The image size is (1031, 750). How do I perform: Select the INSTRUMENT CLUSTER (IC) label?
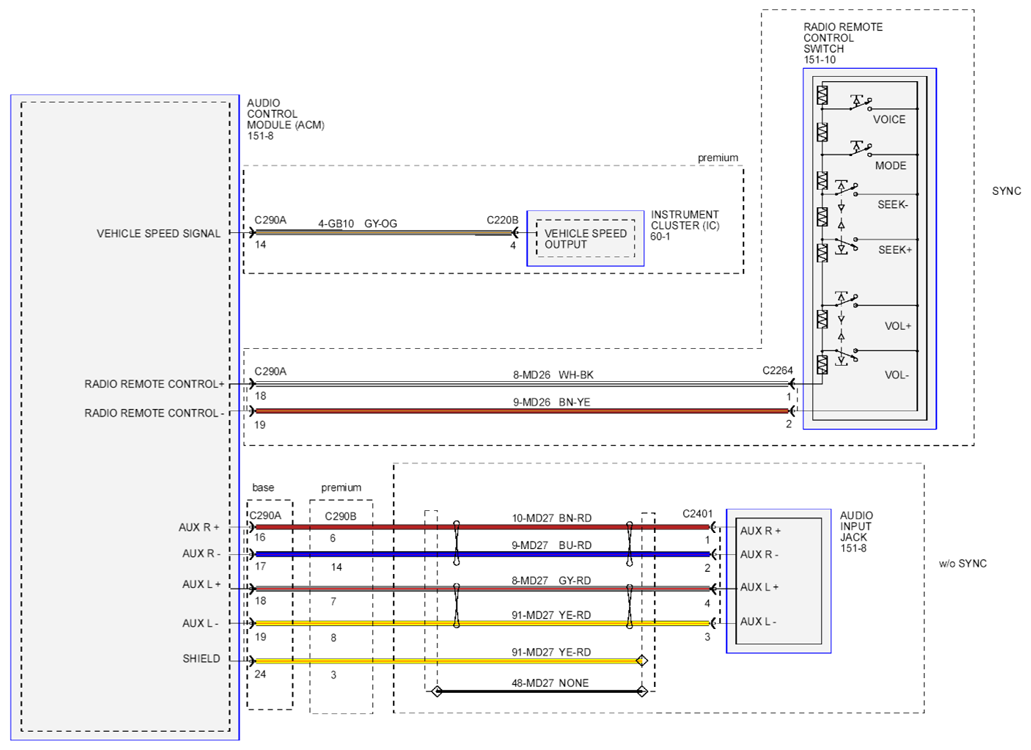click(685, 220)
